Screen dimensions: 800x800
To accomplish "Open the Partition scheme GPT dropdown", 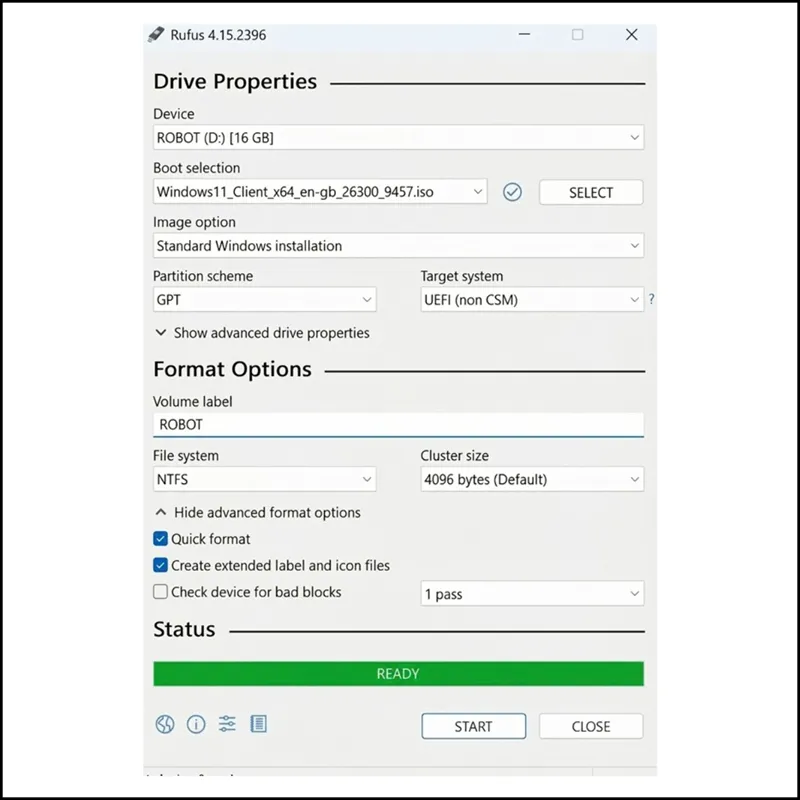I will click(x=264, y=299).
